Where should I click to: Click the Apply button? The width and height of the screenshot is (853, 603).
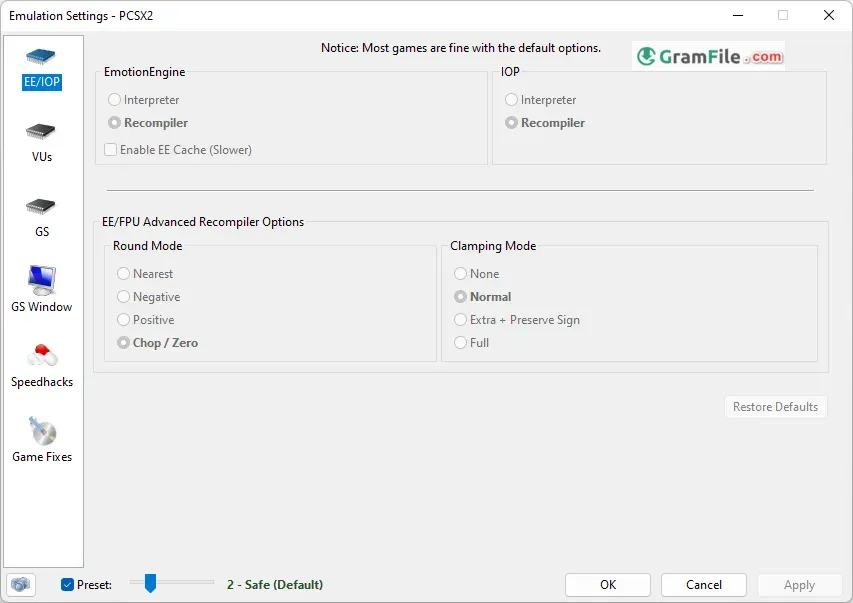pyautogui.click(x=799, y=584)
